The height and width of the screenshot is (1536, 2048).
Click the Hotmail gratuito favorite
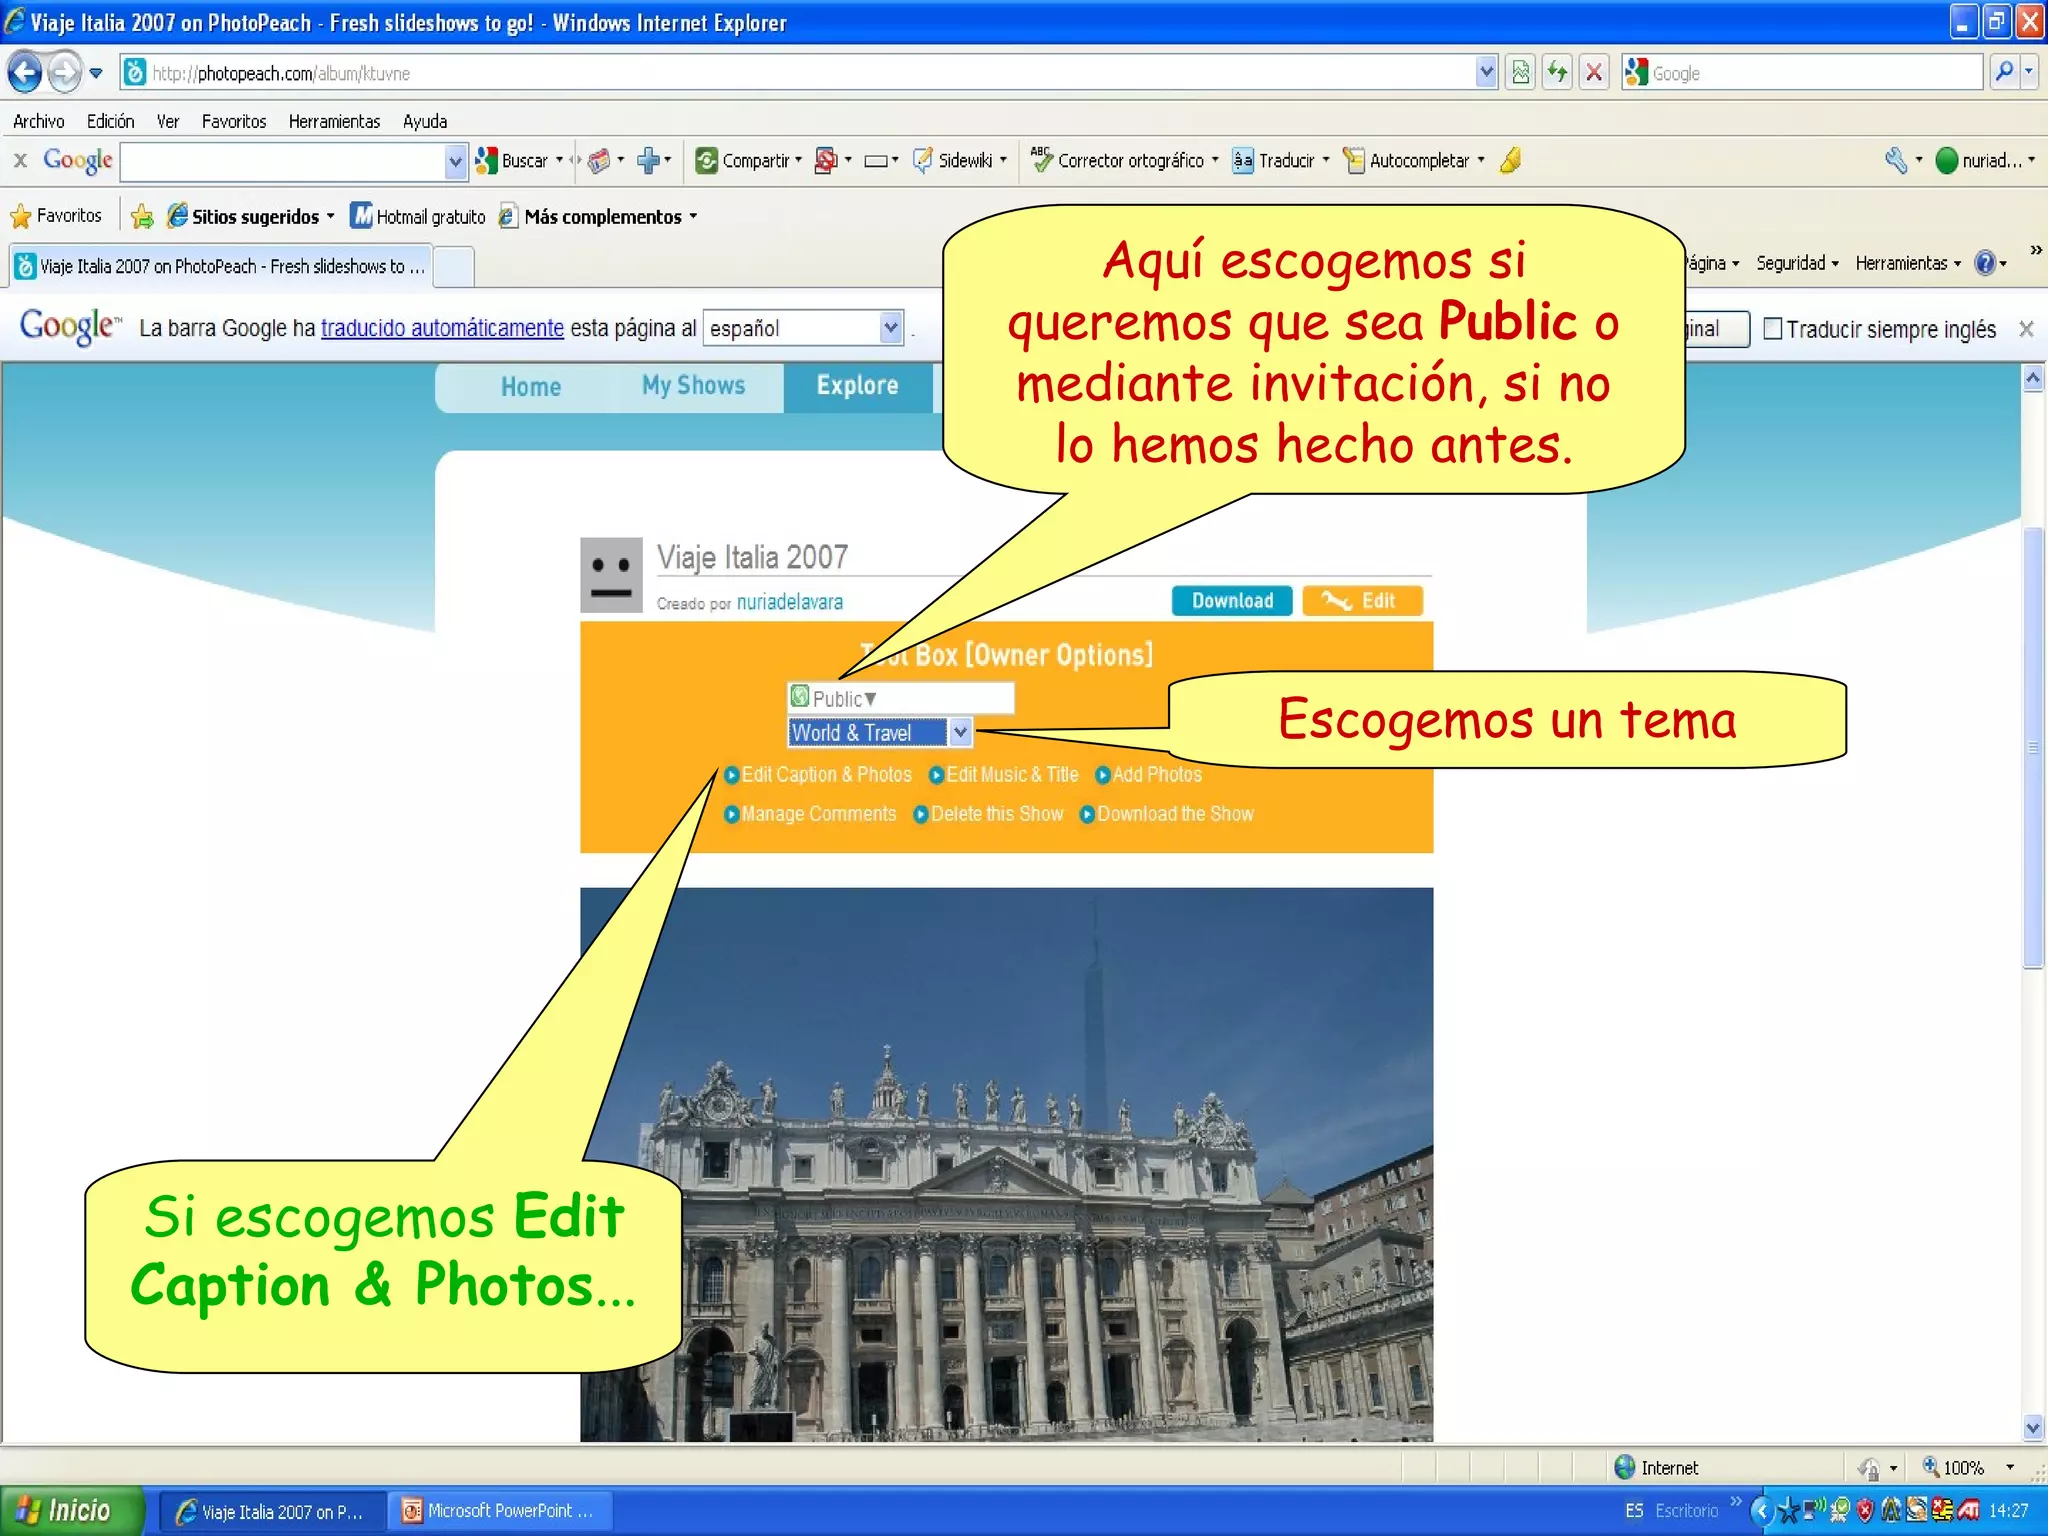418,216
